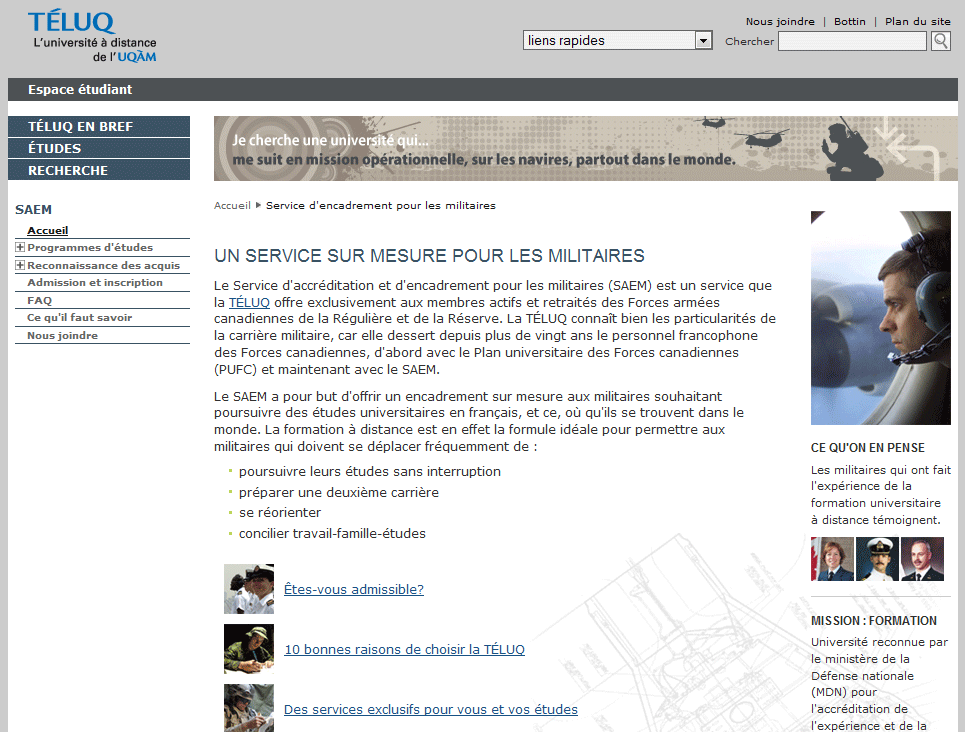Click bullet 'préparer une deuxième carrière'
Image resolution: width=965 pixels, height=732 pixels.
(338, 493)
